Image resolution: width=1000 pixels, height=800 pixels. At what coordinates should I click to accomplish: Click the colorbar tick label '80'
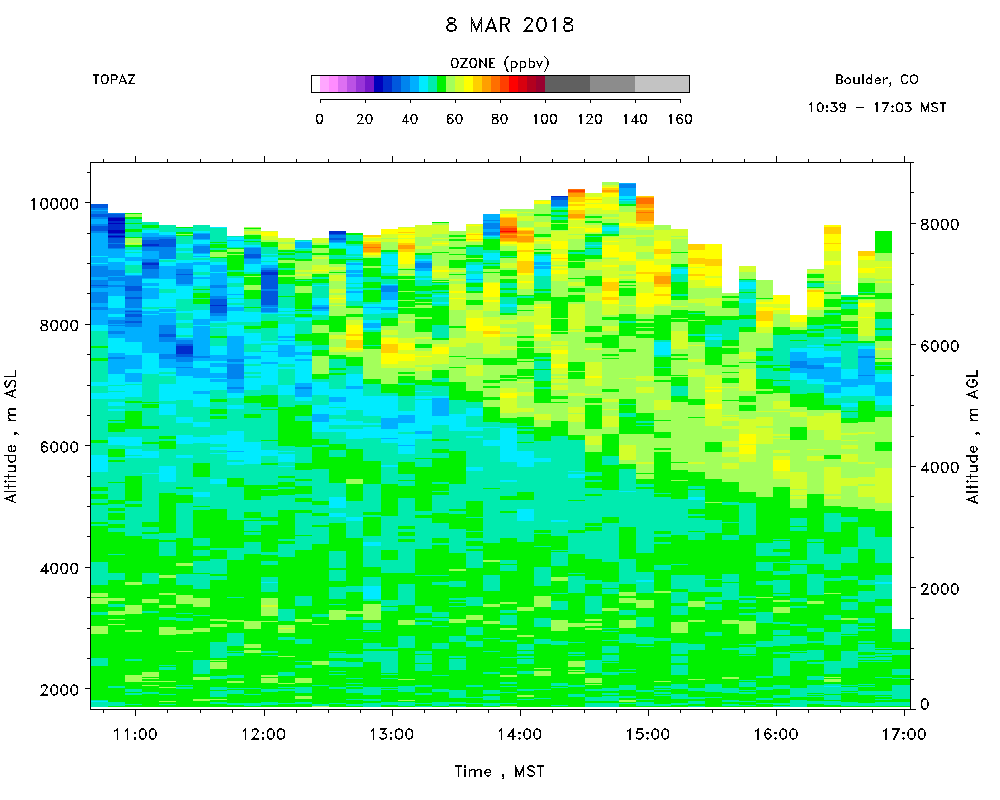(499, 119)
